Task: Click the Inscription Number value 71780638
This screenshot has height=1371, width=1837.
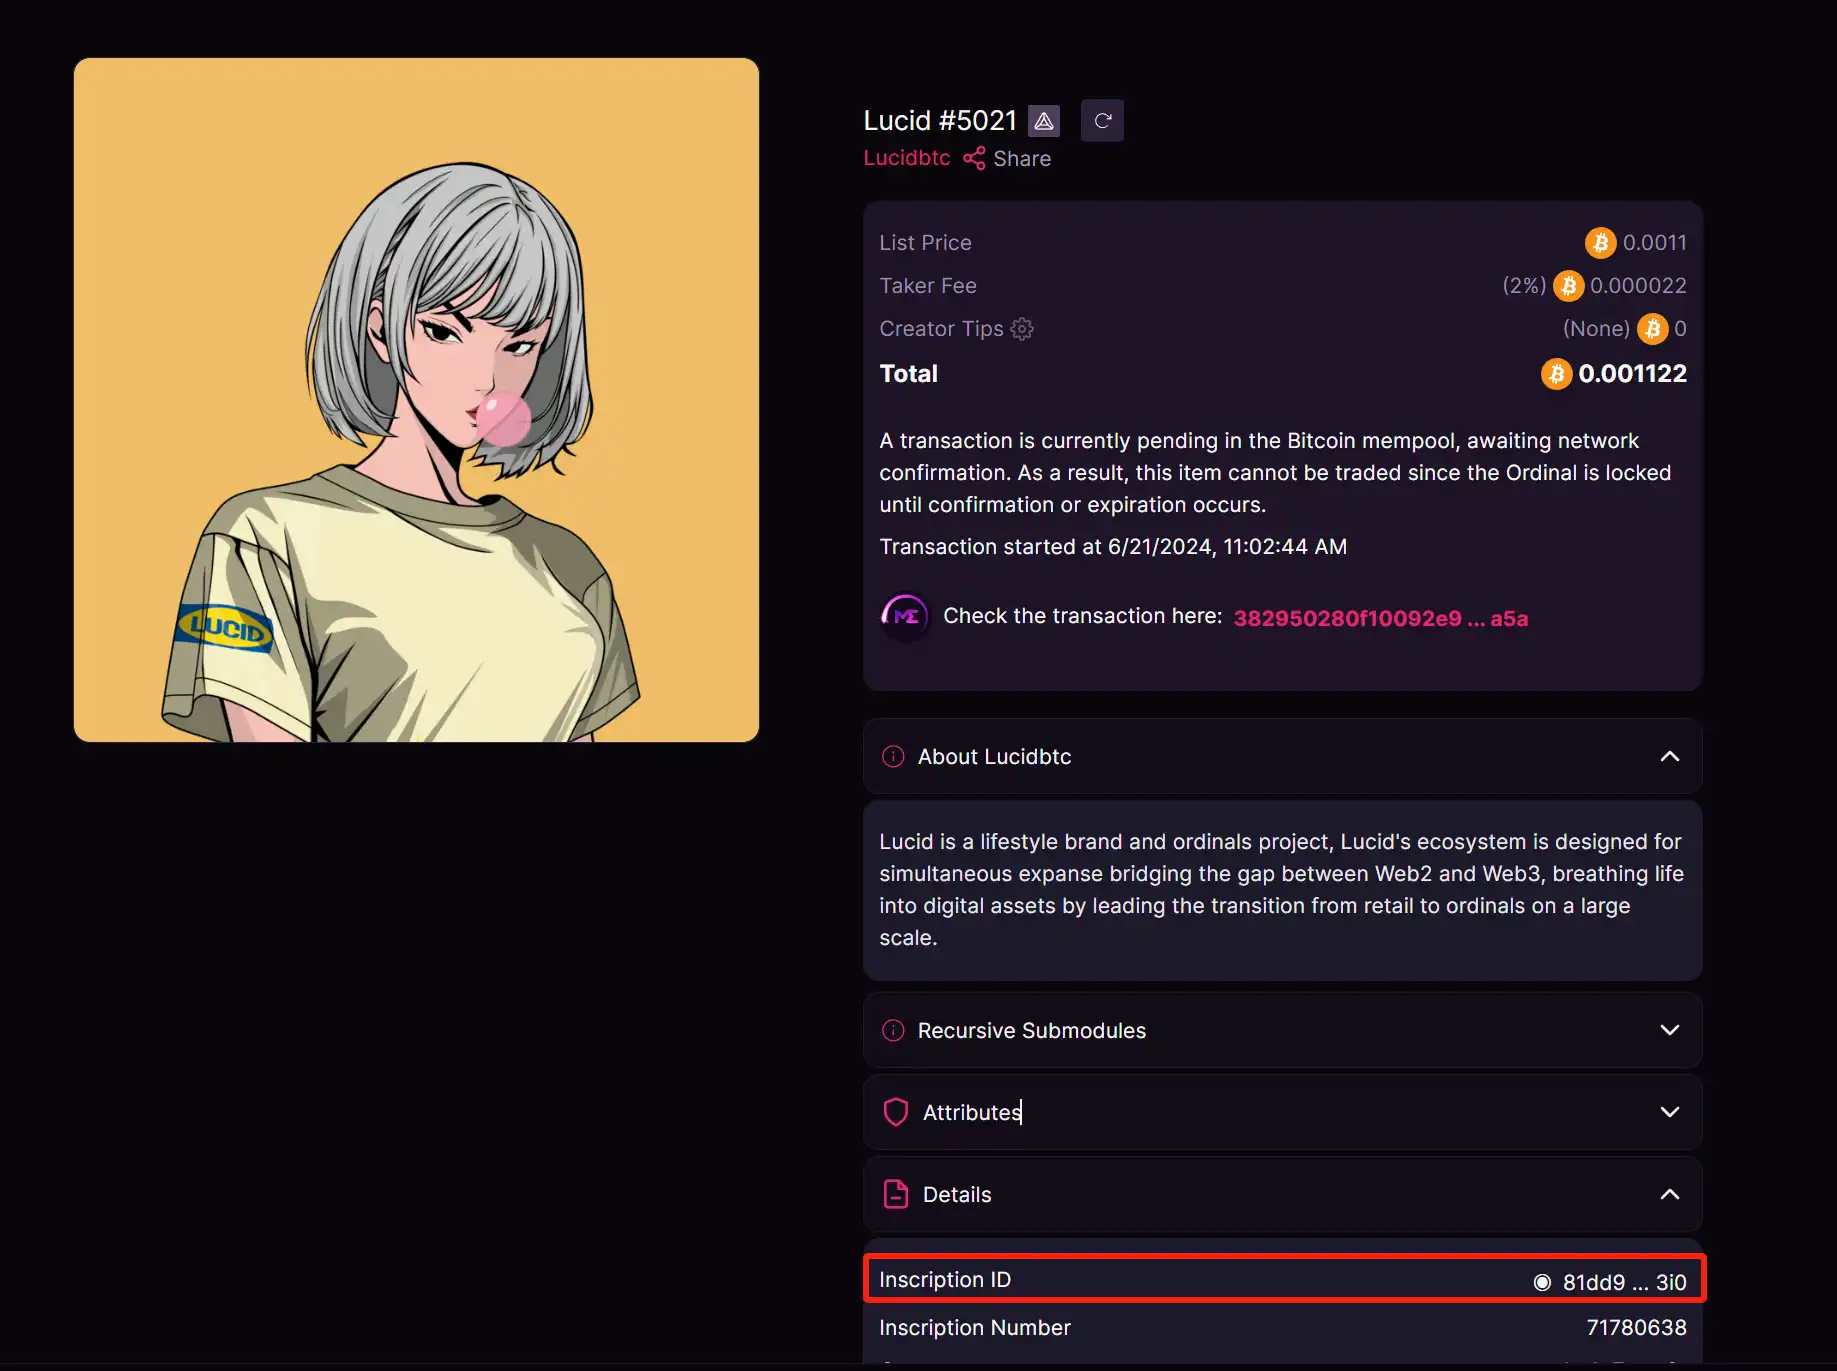Action: pyautogui.click(x=1636, y=1328)
